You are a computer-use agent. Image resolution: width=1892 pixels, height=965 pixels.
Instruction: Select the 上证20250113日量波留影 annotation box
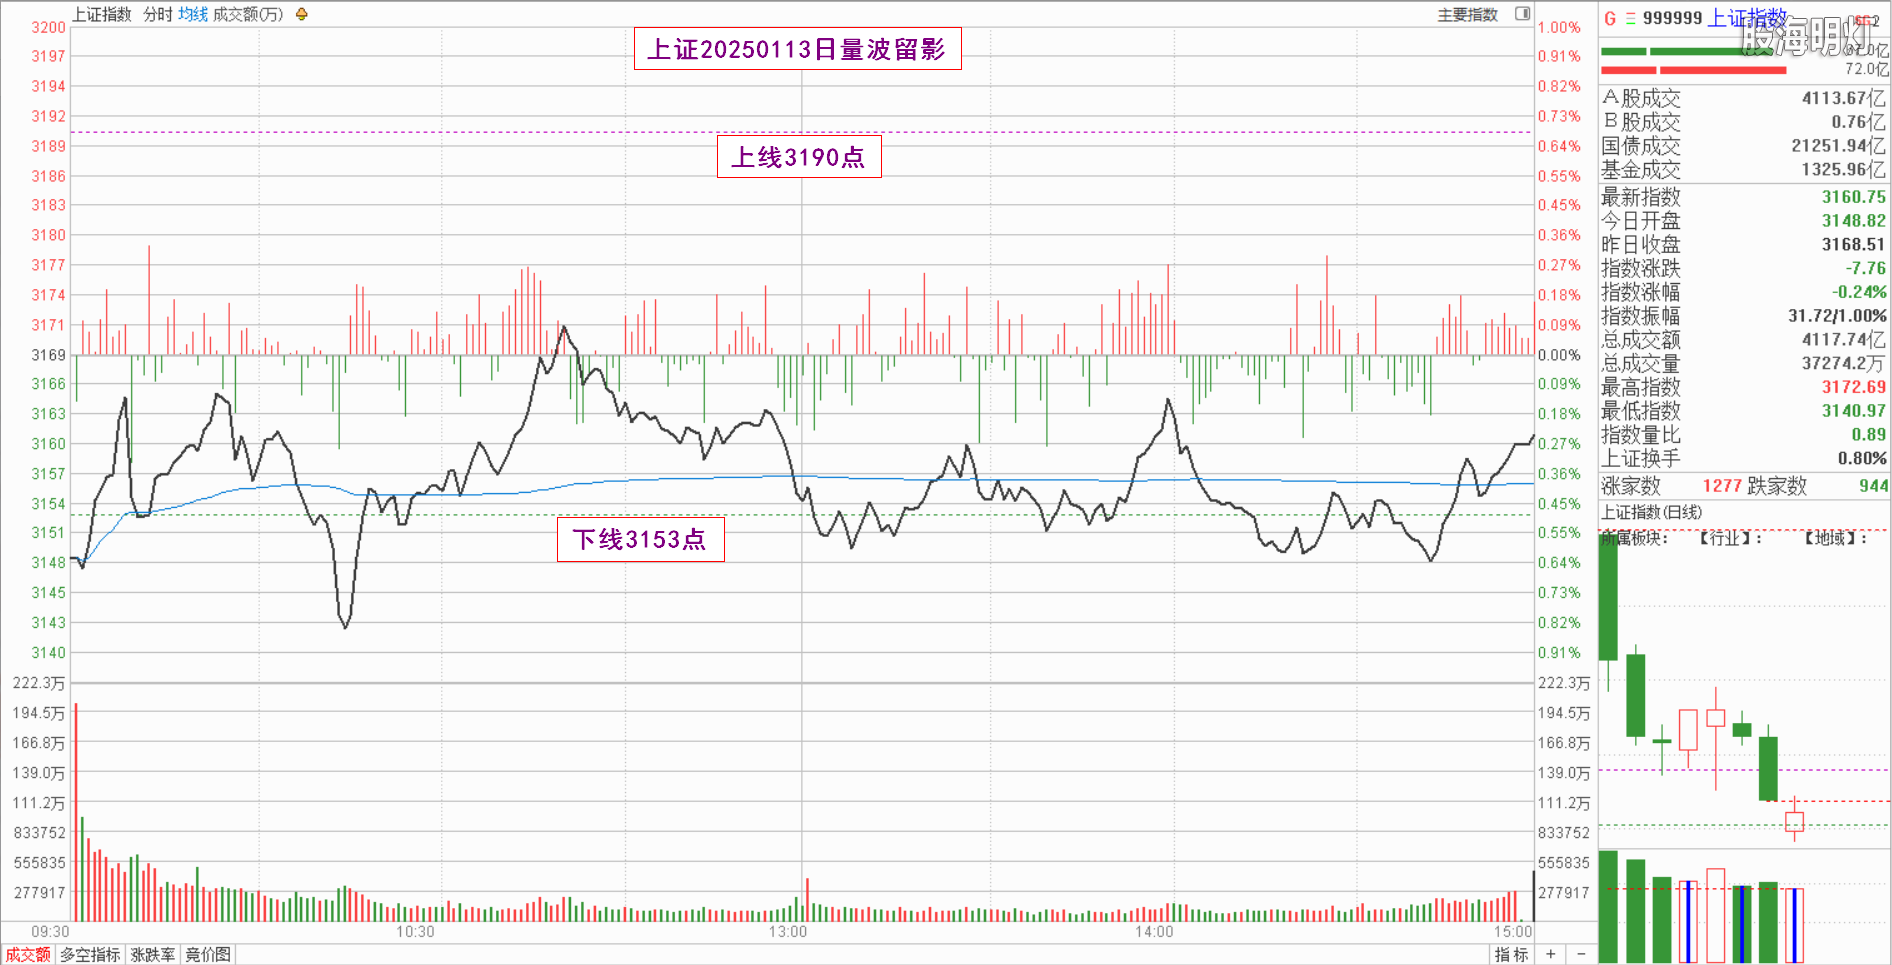pyautogui.click(x=797, y=49)
